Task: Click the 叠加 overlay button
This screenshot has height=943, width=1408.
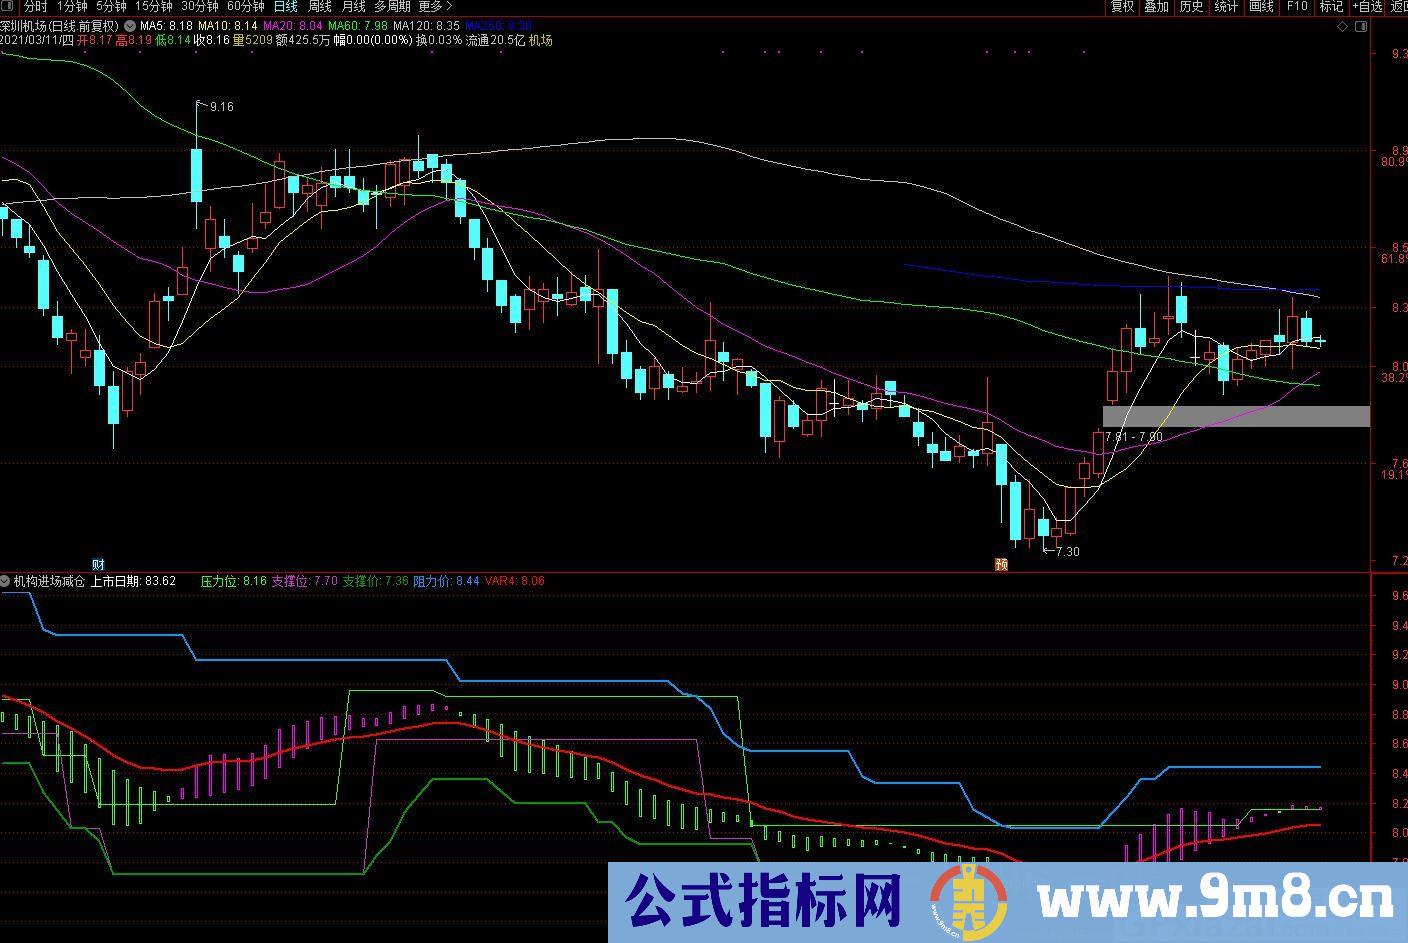Action: 1156,6
